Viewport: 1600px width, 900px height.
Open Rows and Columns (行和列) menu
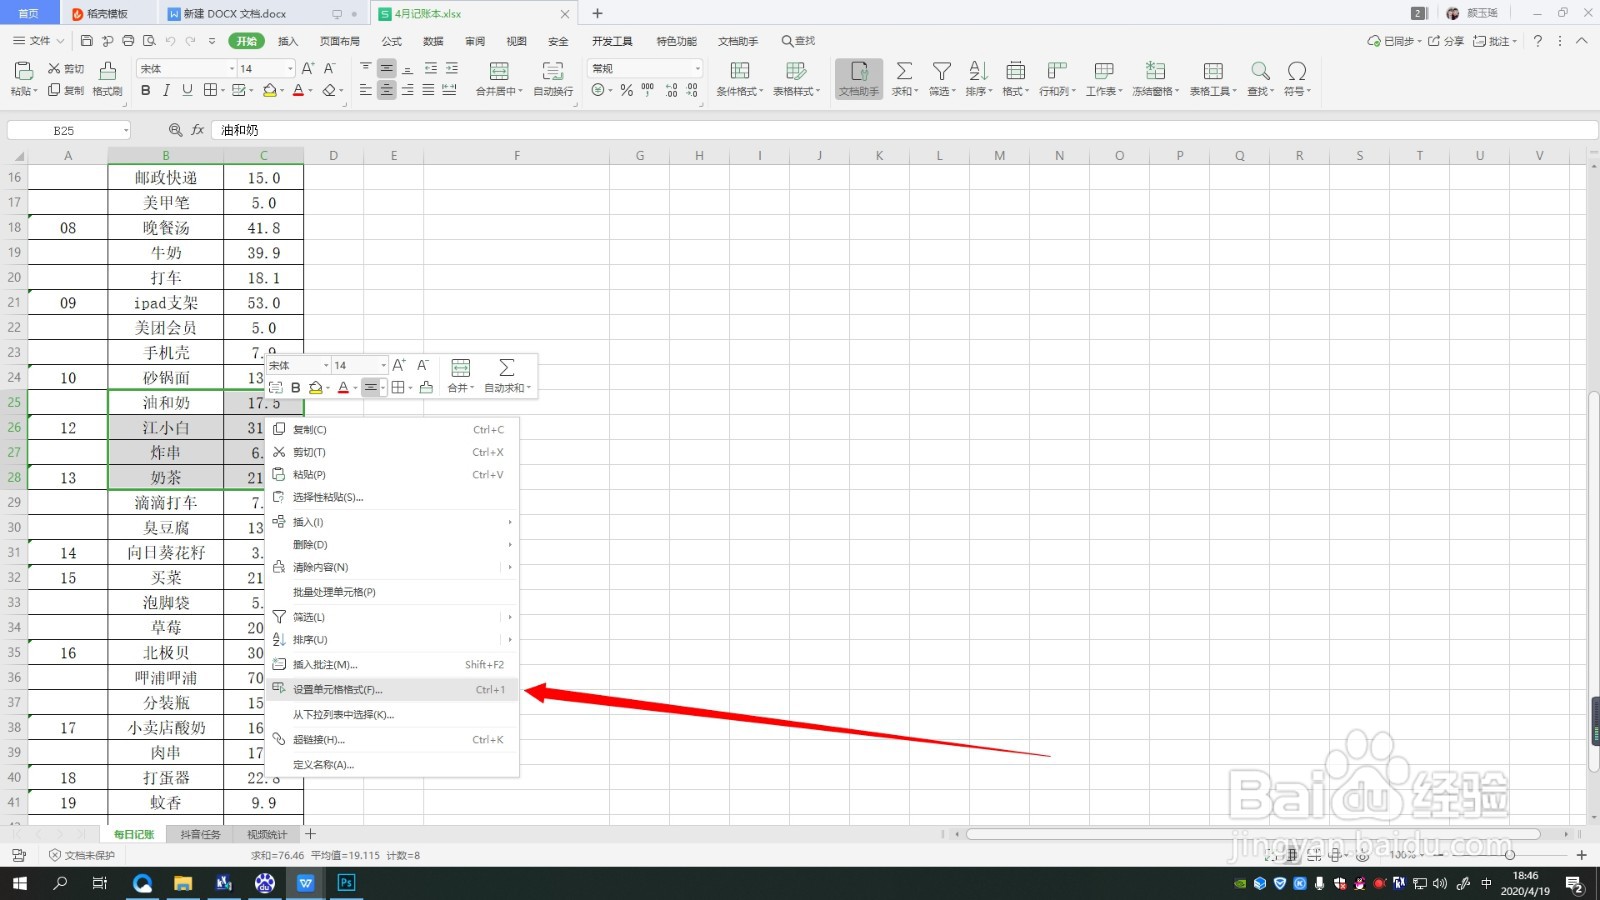click(x=1057, y=78)
